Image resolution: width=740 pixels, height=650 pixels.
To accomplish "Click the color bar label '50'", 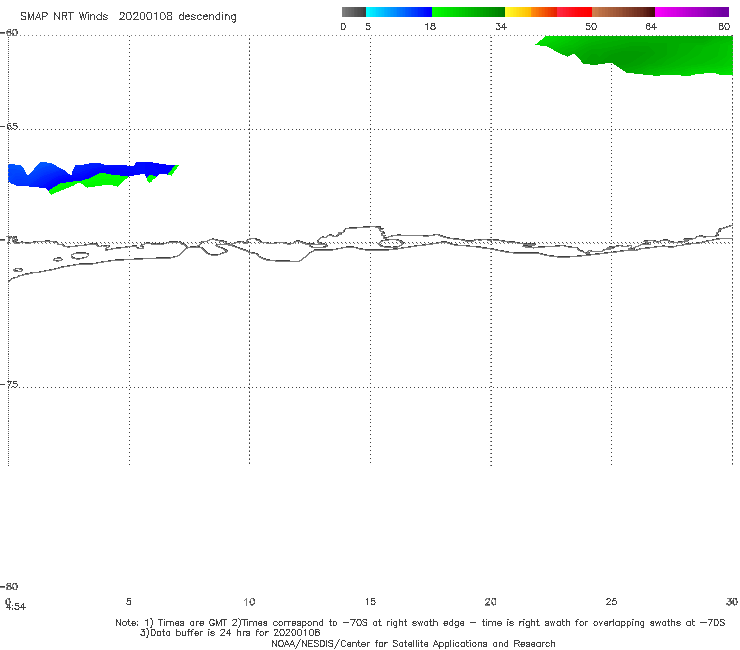I will pos(591,27).
